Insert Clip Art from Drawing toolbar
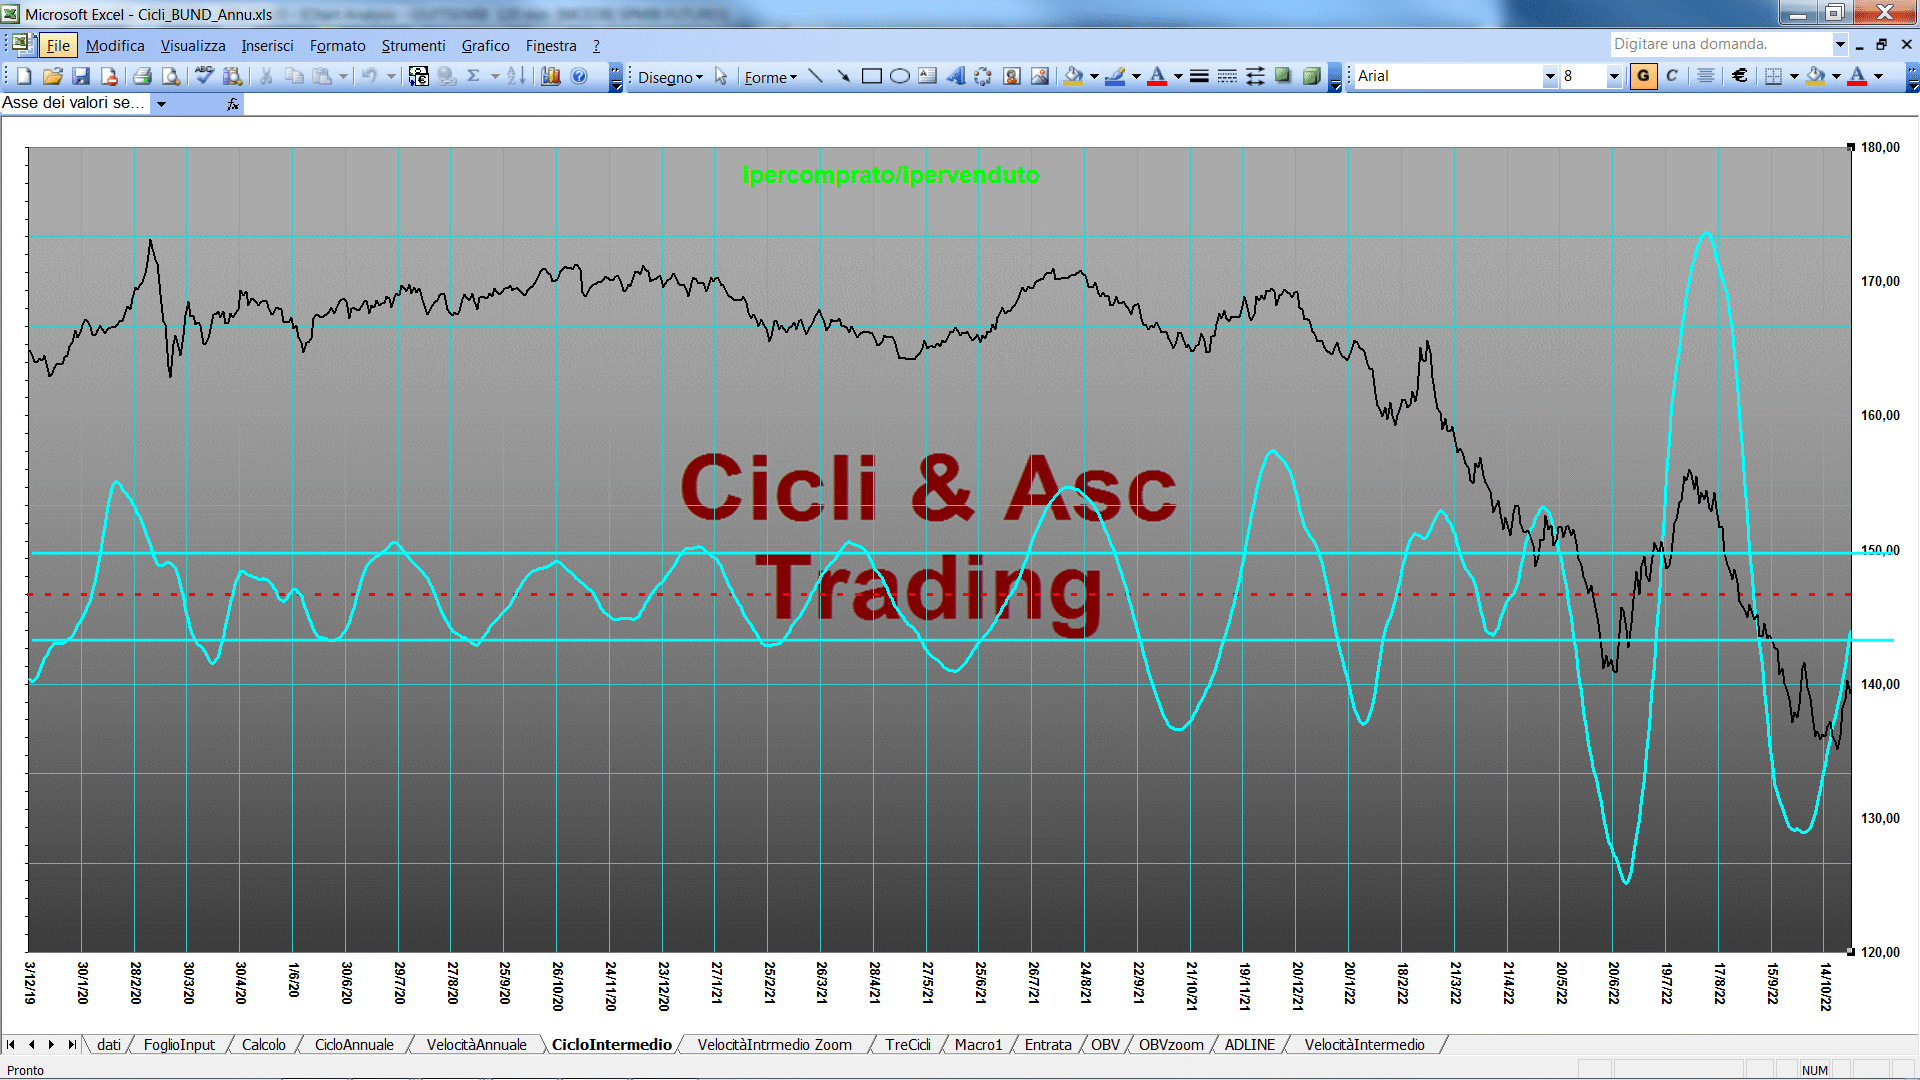Image resolution: width=1920 pixels, height=1080 pixels. tap(1011, 76)
